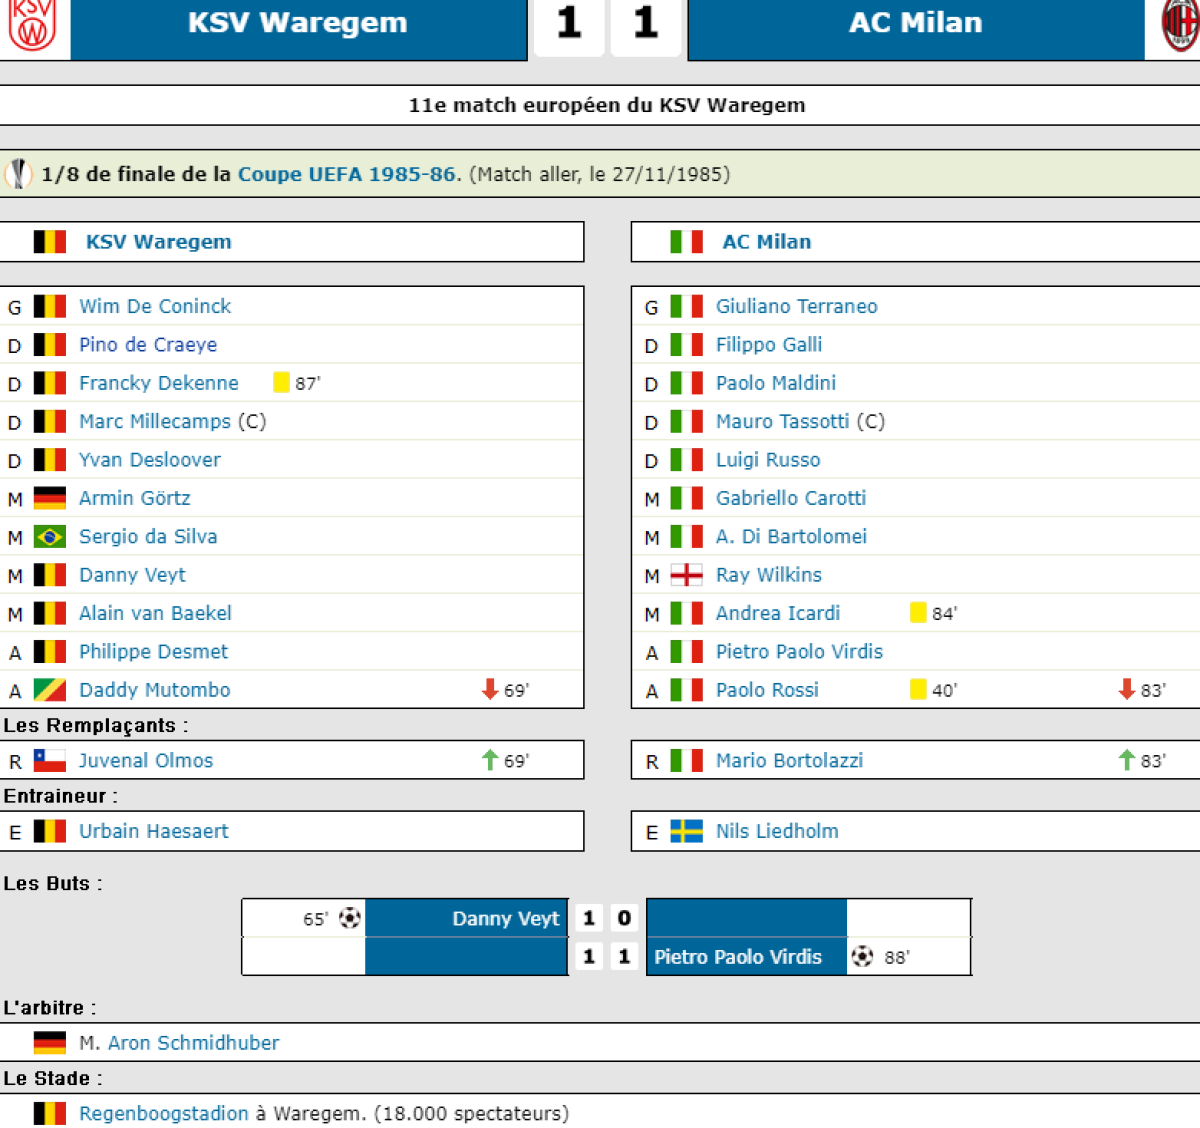Viewport: 1200px width, 1128px height.
Task: Click Mario Bortolazzi's green substitution arrow
Action: (1127, 760)
